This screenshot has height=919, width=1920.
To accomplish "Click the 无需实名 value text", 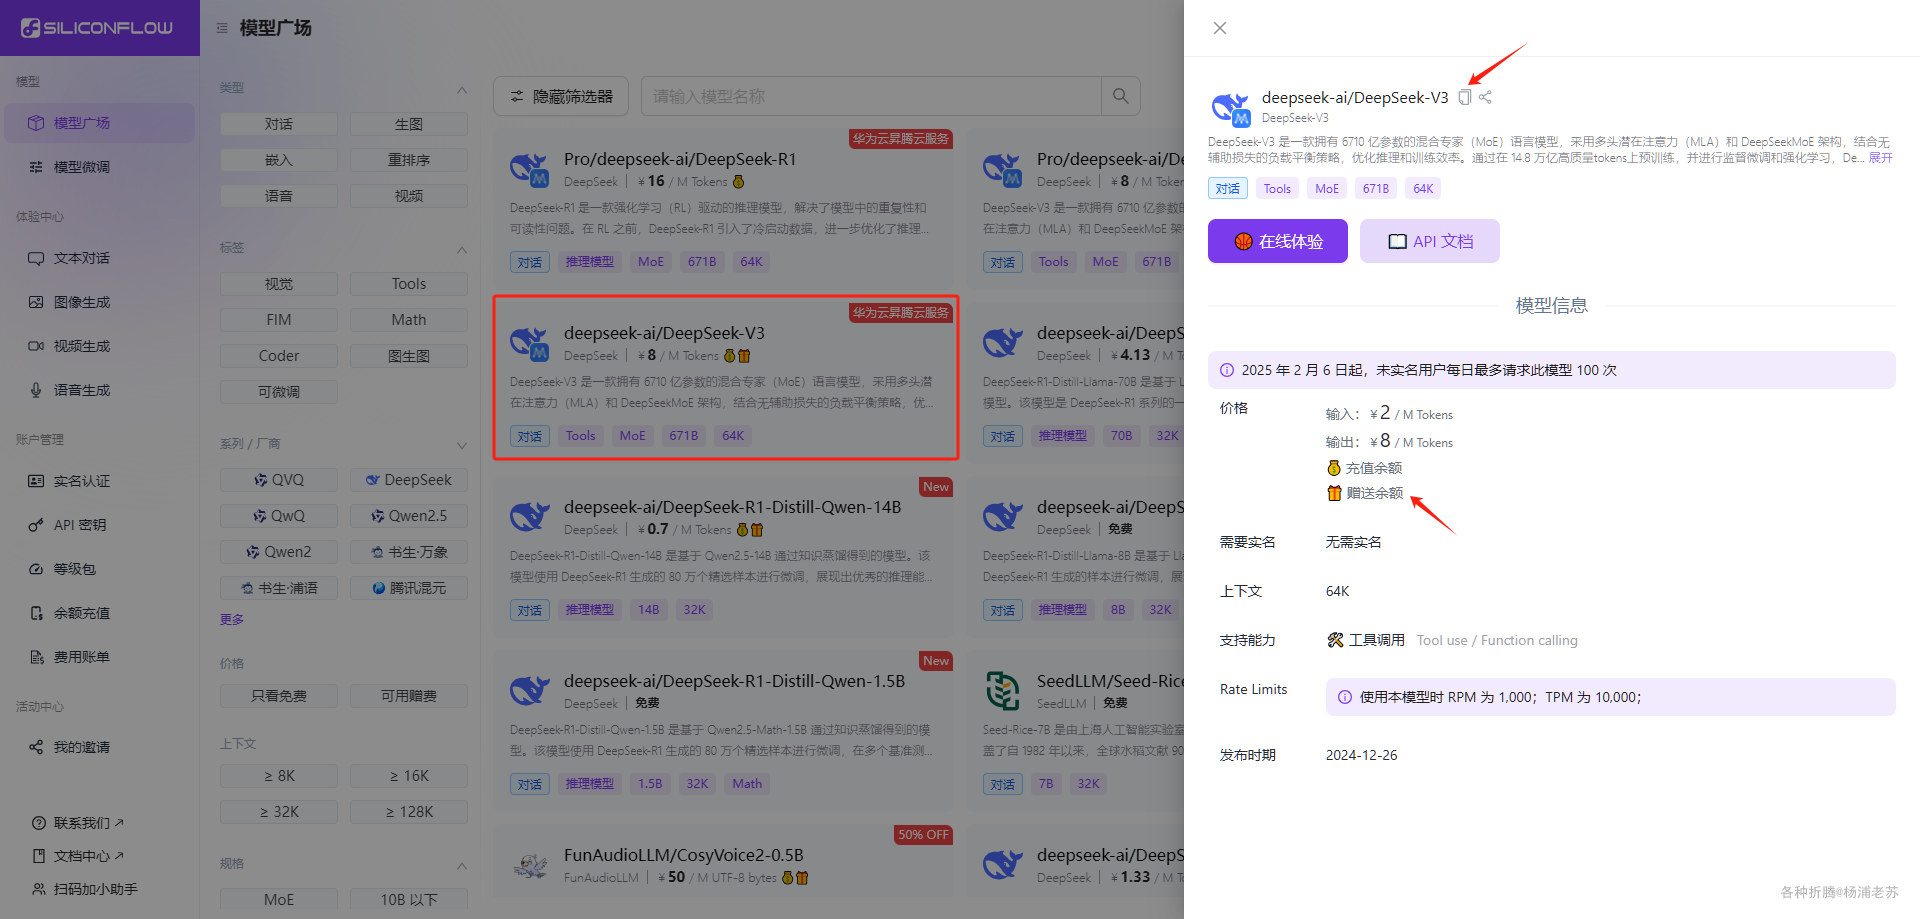I will coord(1354,542).
